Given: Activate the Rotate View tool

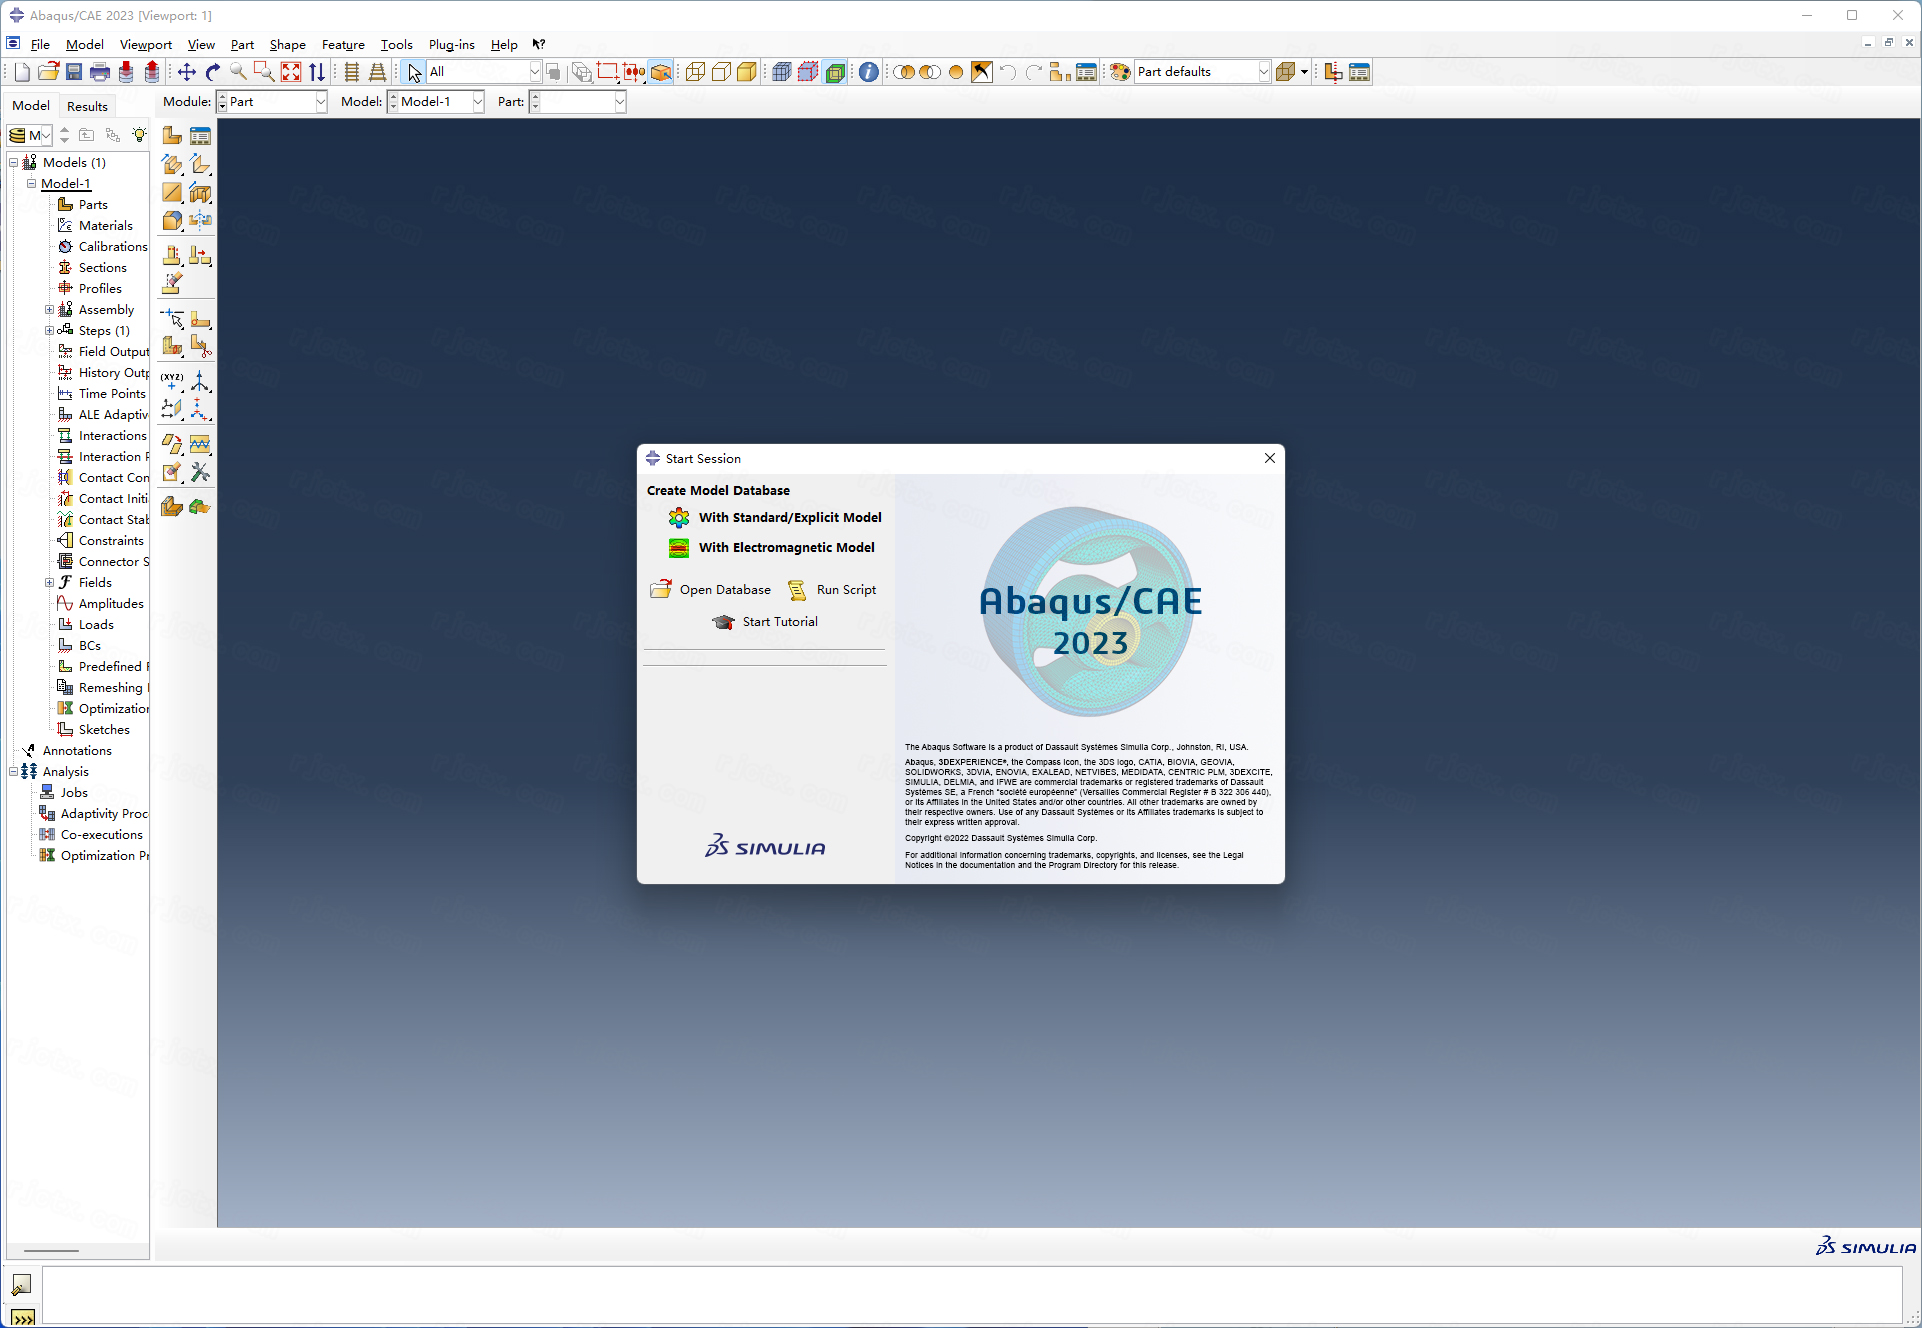Looking at the screenshot, I should coord(211,71).
